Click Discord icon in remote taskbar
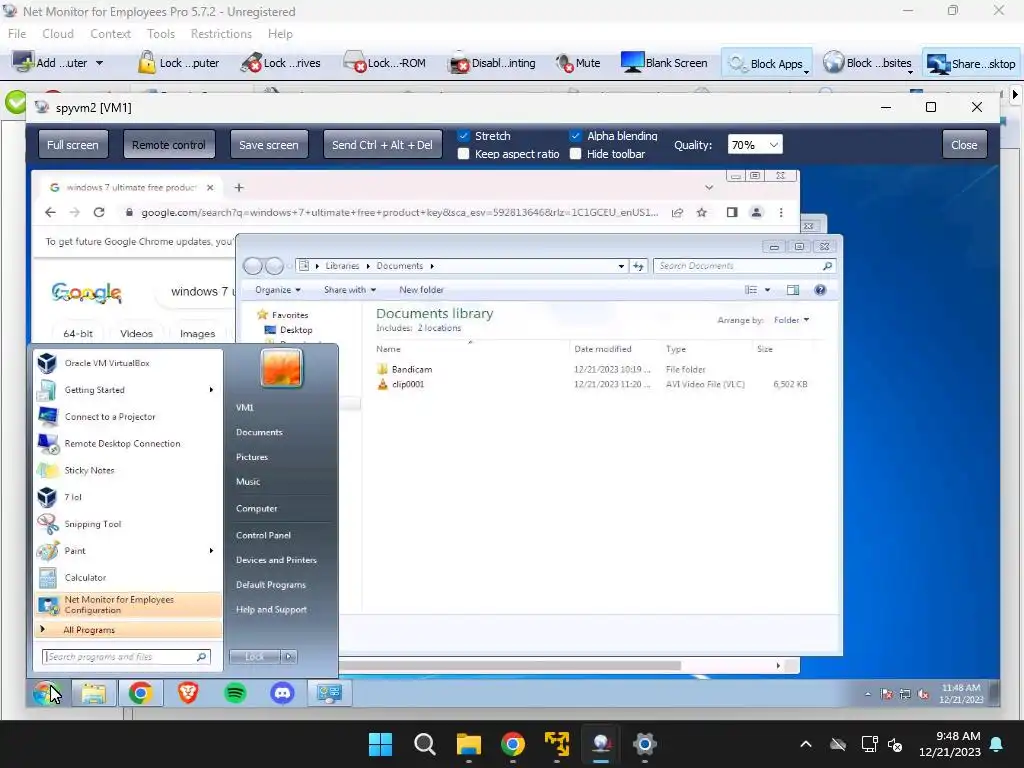 [x=282, y=693]
